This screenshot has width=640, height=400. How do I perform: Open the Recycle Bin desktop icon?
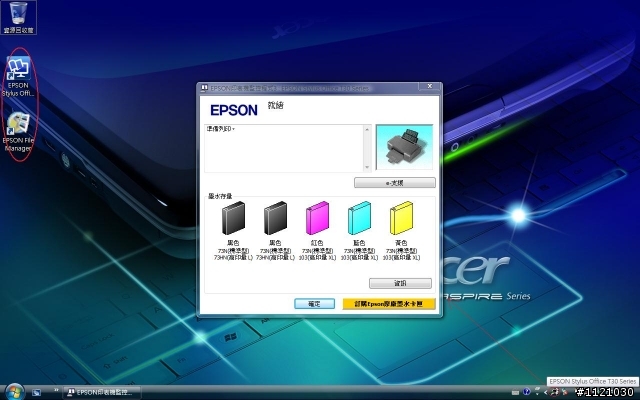pos(18,17)
